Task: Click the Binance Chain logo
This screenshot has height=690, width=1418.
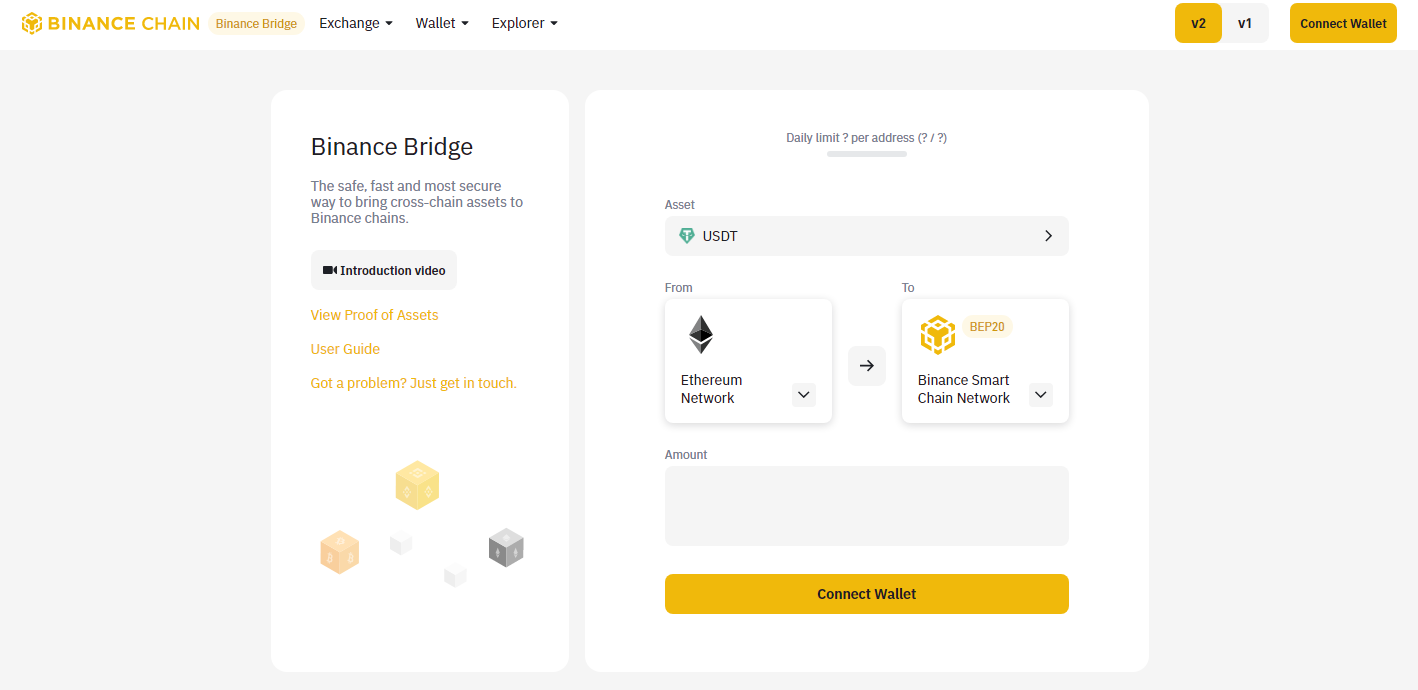Action: (110, 23)
